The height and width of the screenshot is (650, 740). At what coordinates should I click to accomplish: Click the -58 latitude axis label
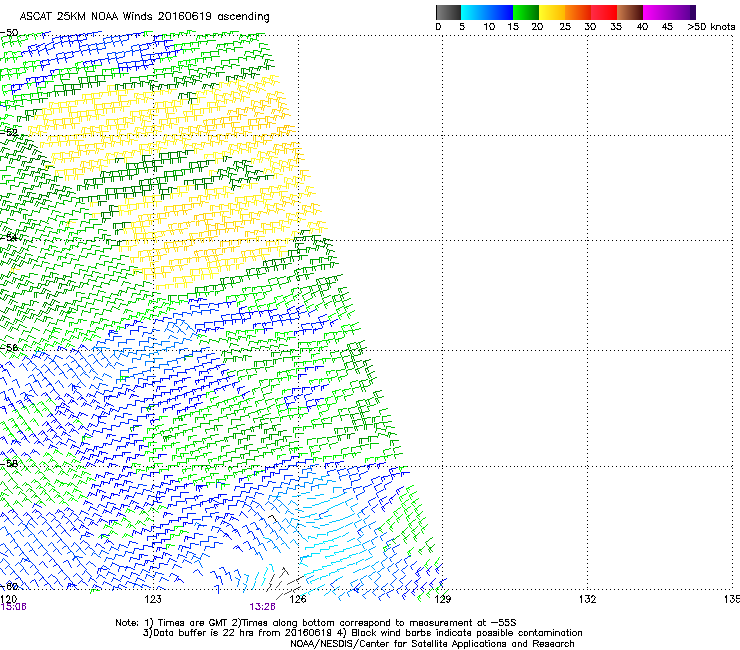(9, 464)
